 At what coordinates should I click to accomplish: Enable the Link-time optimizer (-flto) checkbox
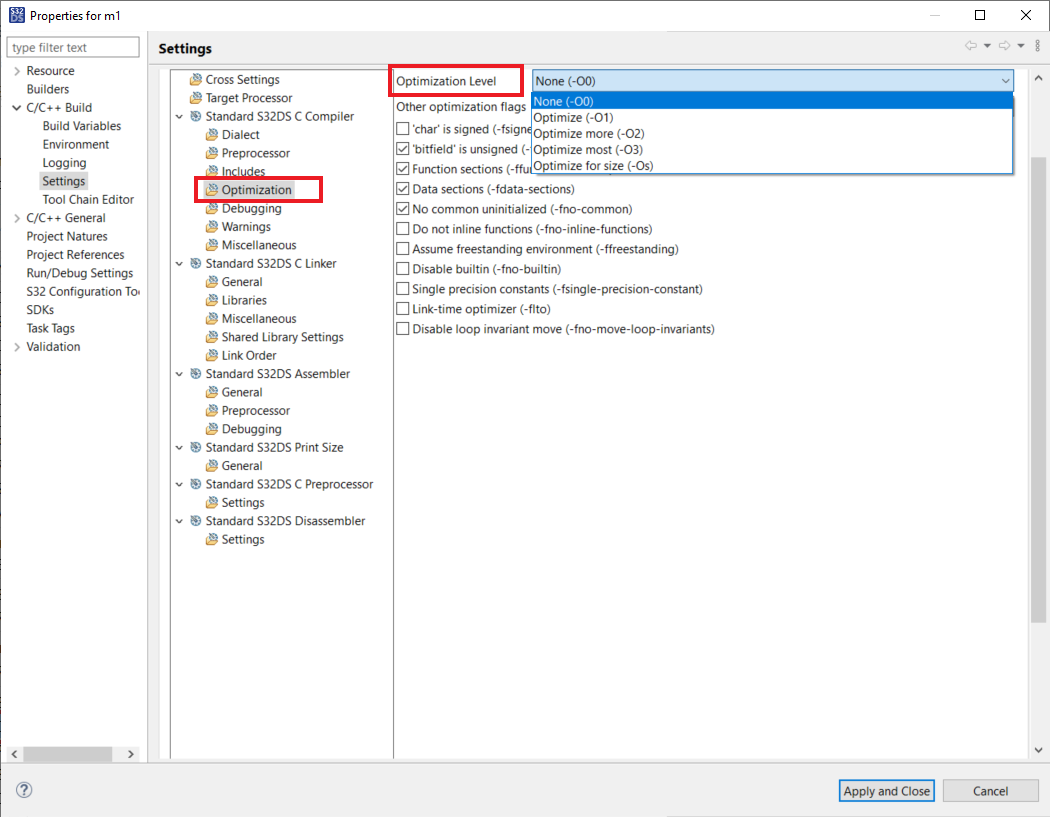point(402,309)
